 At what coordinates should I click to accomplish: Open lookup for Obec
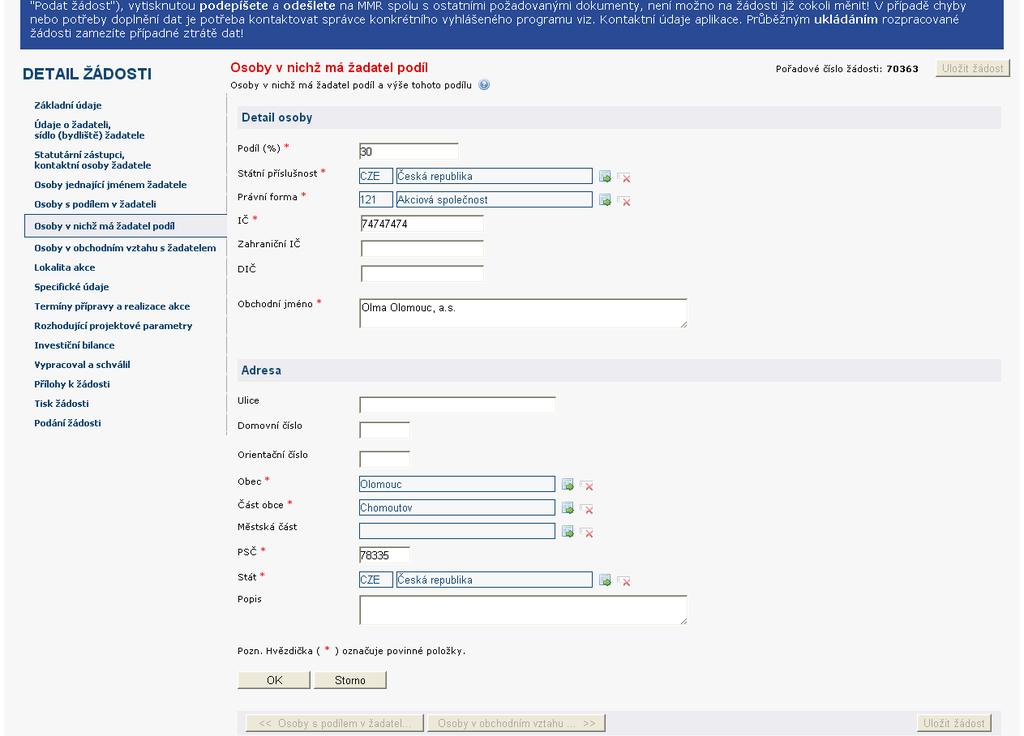click(568, 485)
